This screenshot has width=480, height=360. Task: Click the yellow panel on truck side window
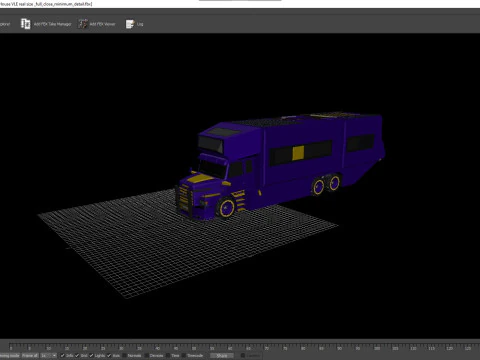coord(298,153)
